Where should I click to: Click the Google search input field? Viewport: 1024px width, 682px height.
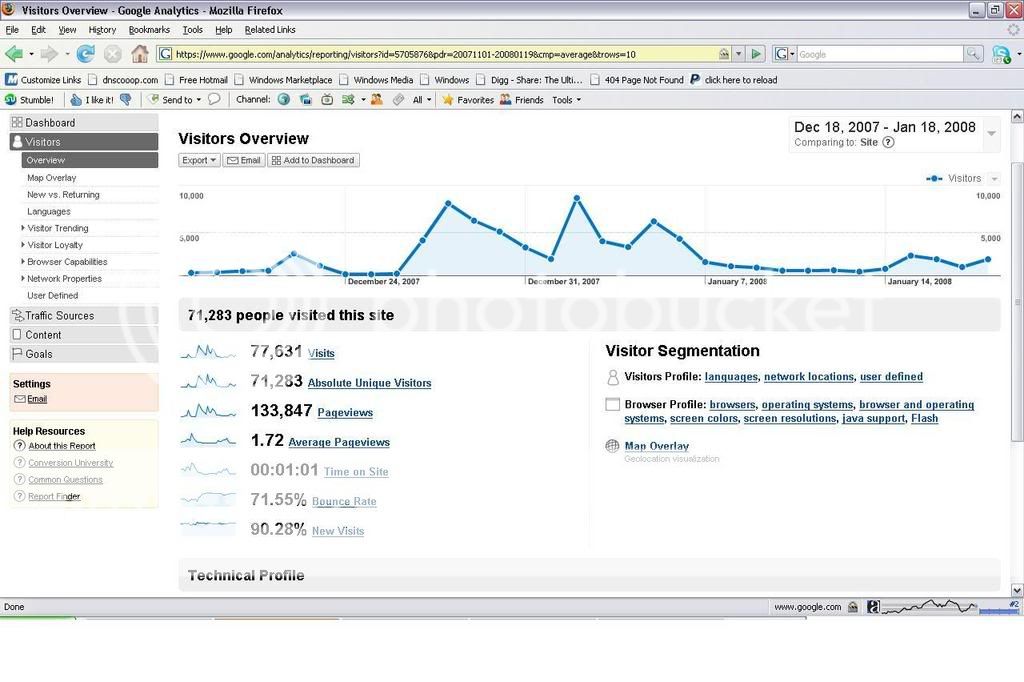879,54
